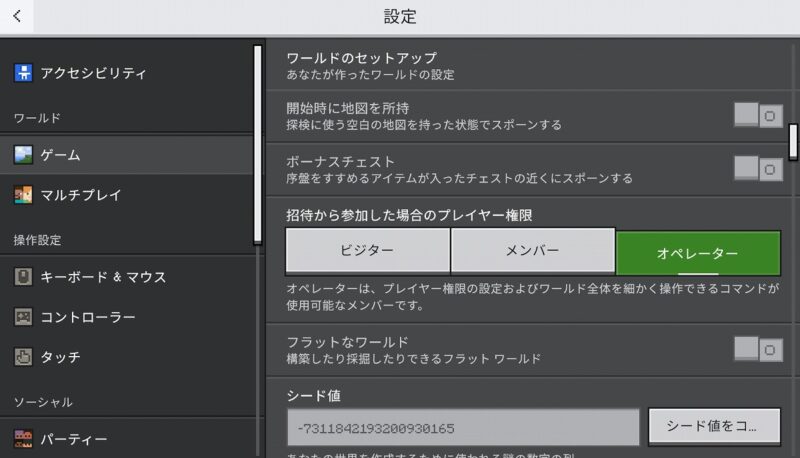Click the sidebar scrollbar

tap(258, 144)
